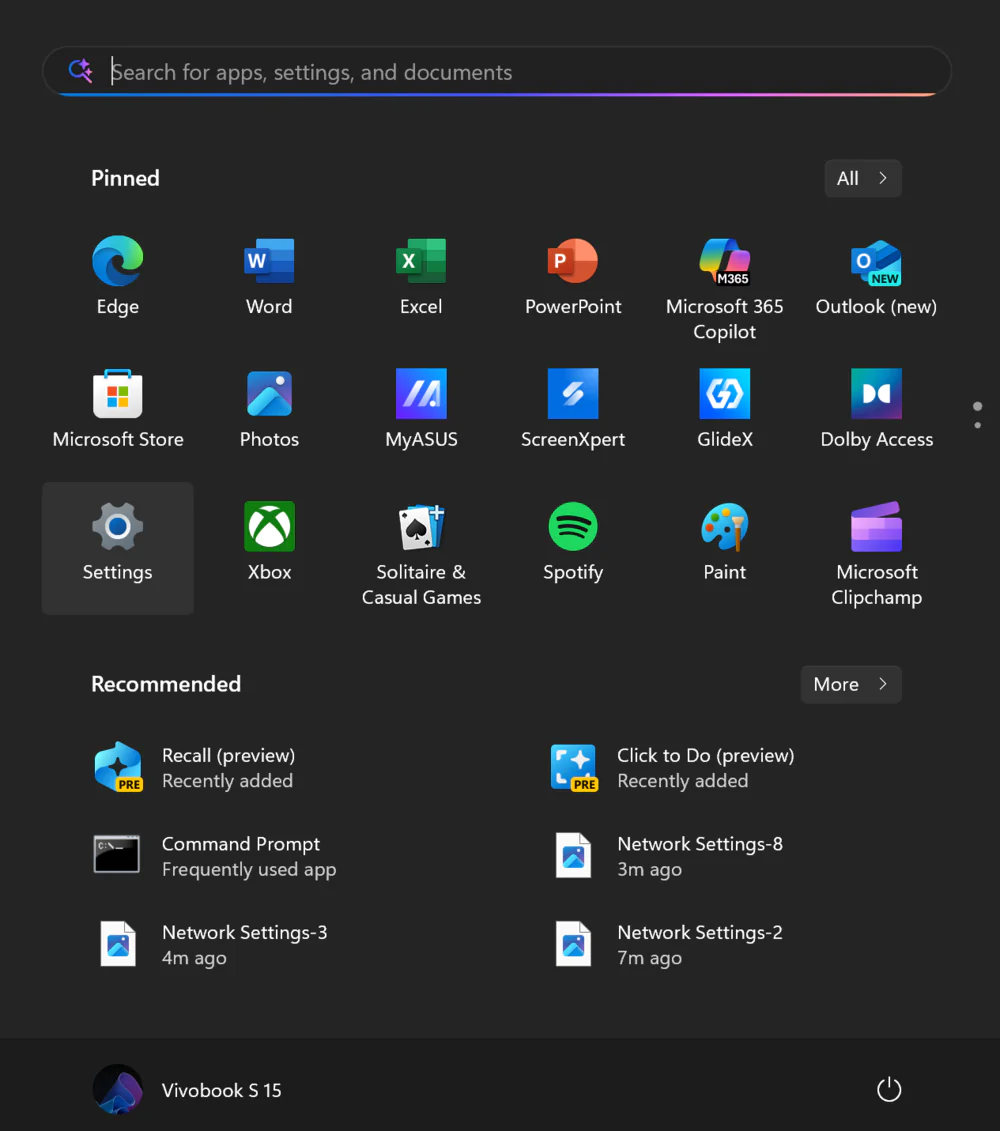
Task: Open the Excel pinned app
Action: point(421,276)
